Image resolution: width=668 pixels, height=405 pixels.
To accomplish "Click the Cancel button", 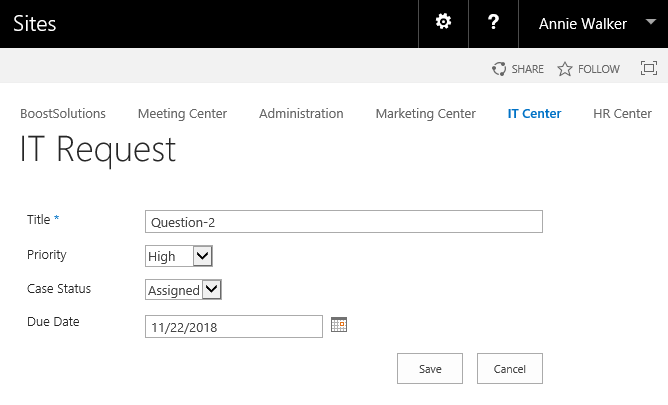I will pos(510,368).
